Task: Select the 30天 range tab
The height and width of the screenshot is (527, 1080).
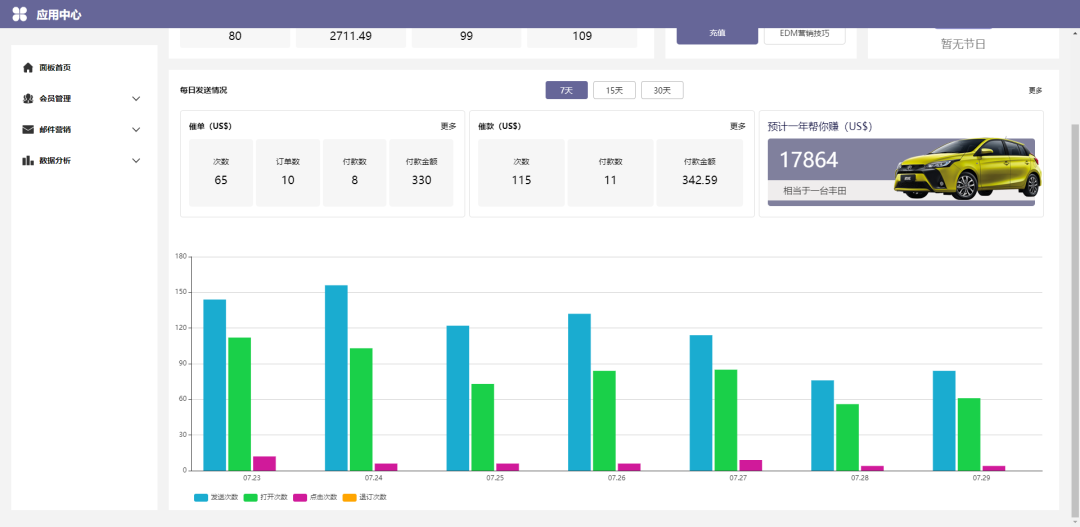Action: coord(662,91)
